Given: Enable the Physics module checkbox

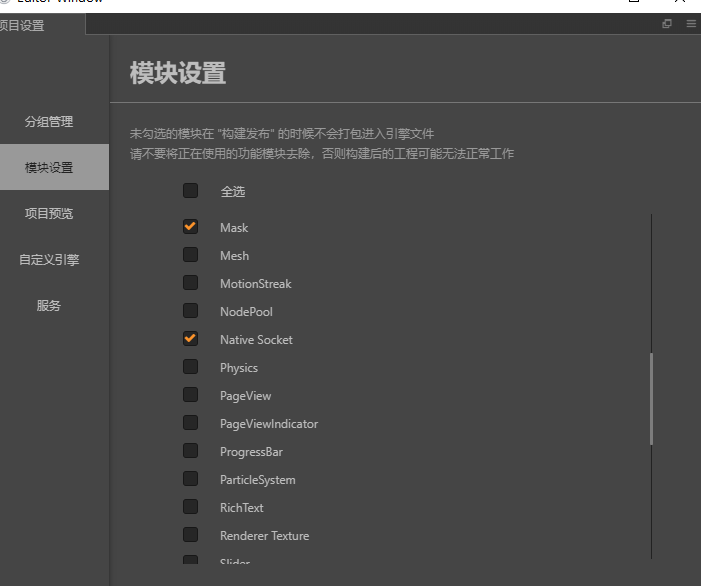Looking at the screenshot, I should [190, 367].
